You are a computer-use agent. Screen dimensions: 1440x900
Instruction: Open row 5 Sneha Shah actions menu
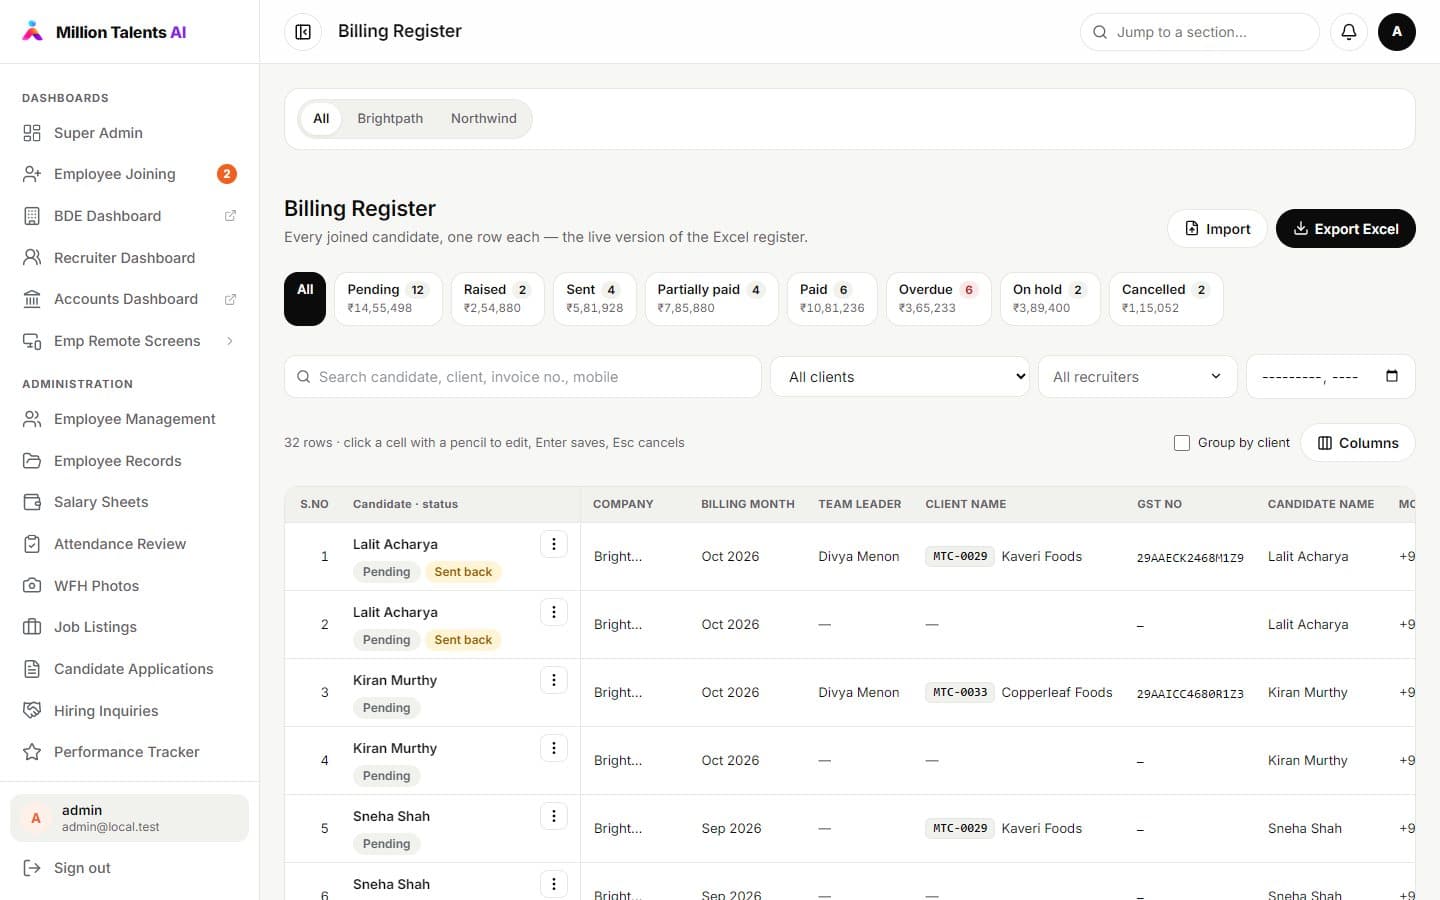click(554, 816)
